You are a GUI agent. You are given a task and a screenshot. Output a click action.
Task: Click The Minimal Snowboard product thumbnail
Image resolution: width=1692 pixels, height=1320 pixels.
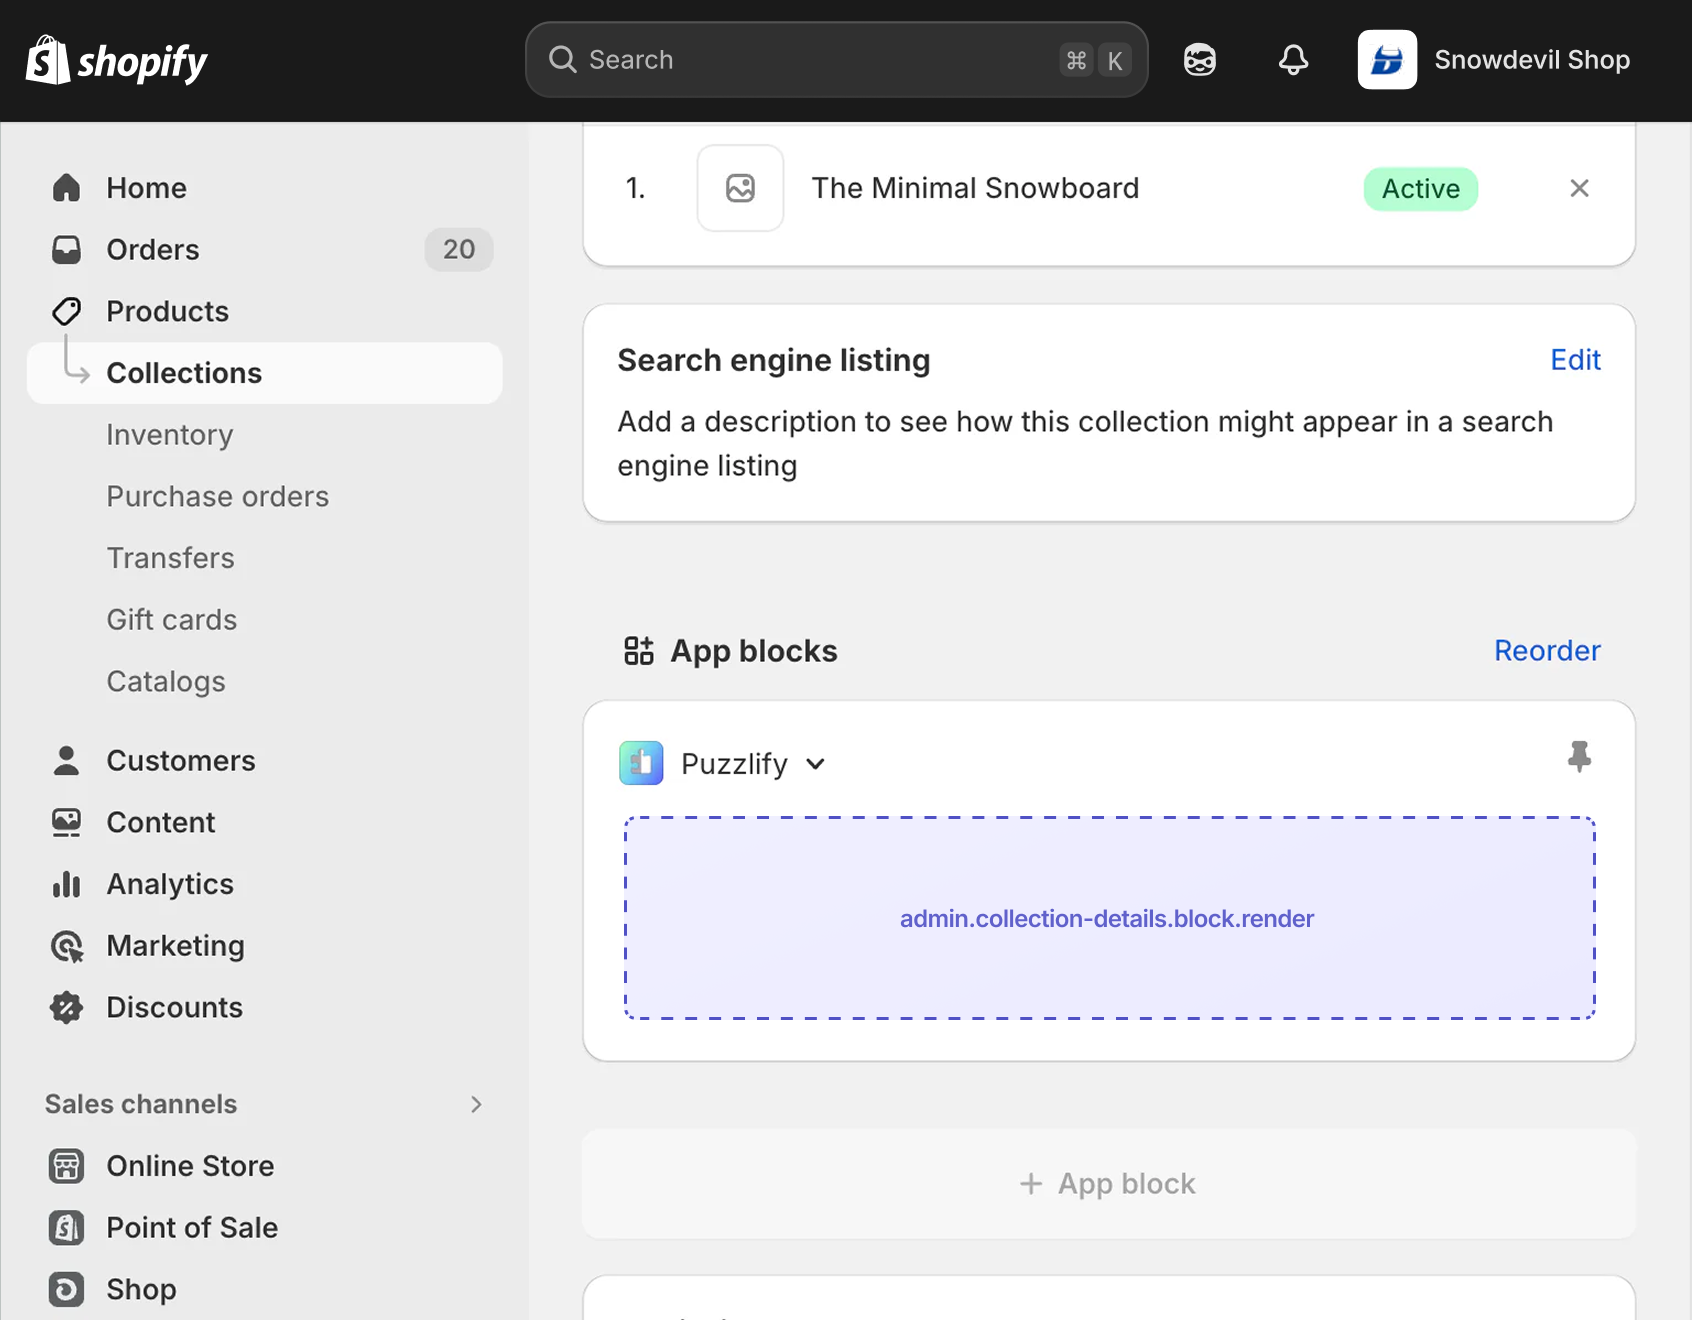pos(740,188)
